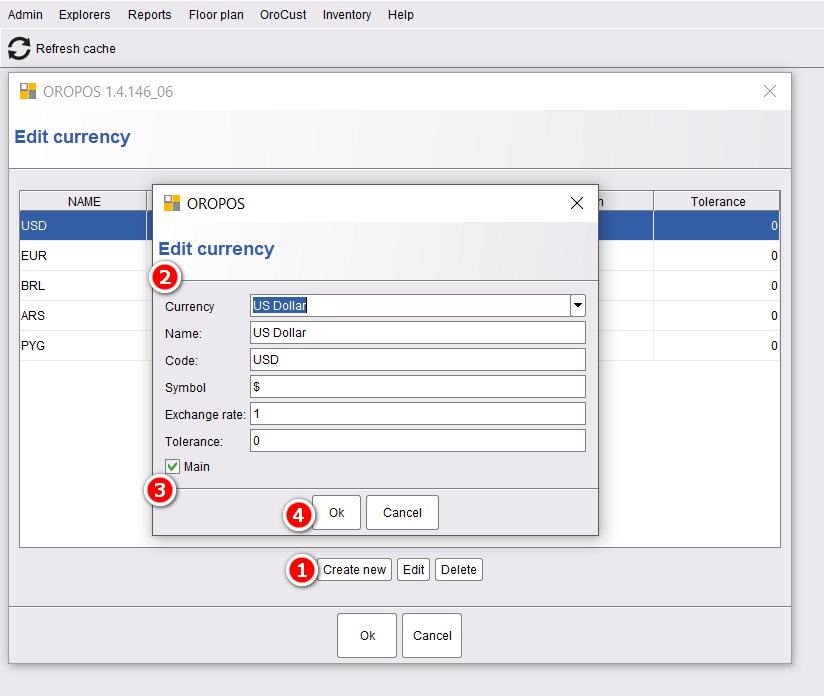Image resolution: width=824 pixels, height=696 pixels.
Task: Open the Admin menu
Action: [x=25, y=15]
